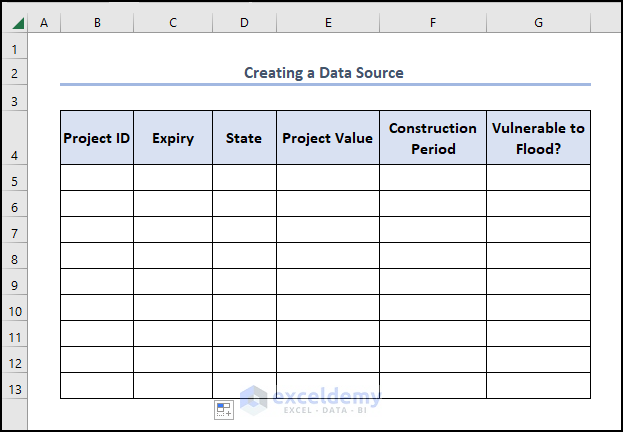Click the Vulnerable to Flood? header cell

[x=538, y=138]
